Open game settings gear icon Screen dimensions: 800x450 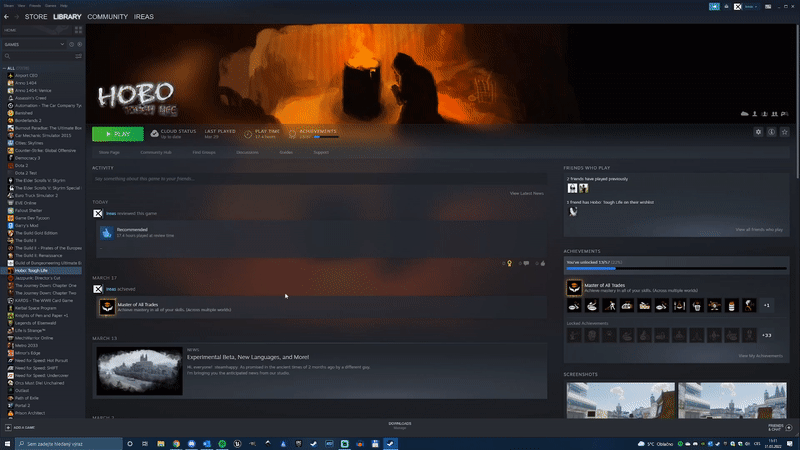click(758, 132)
